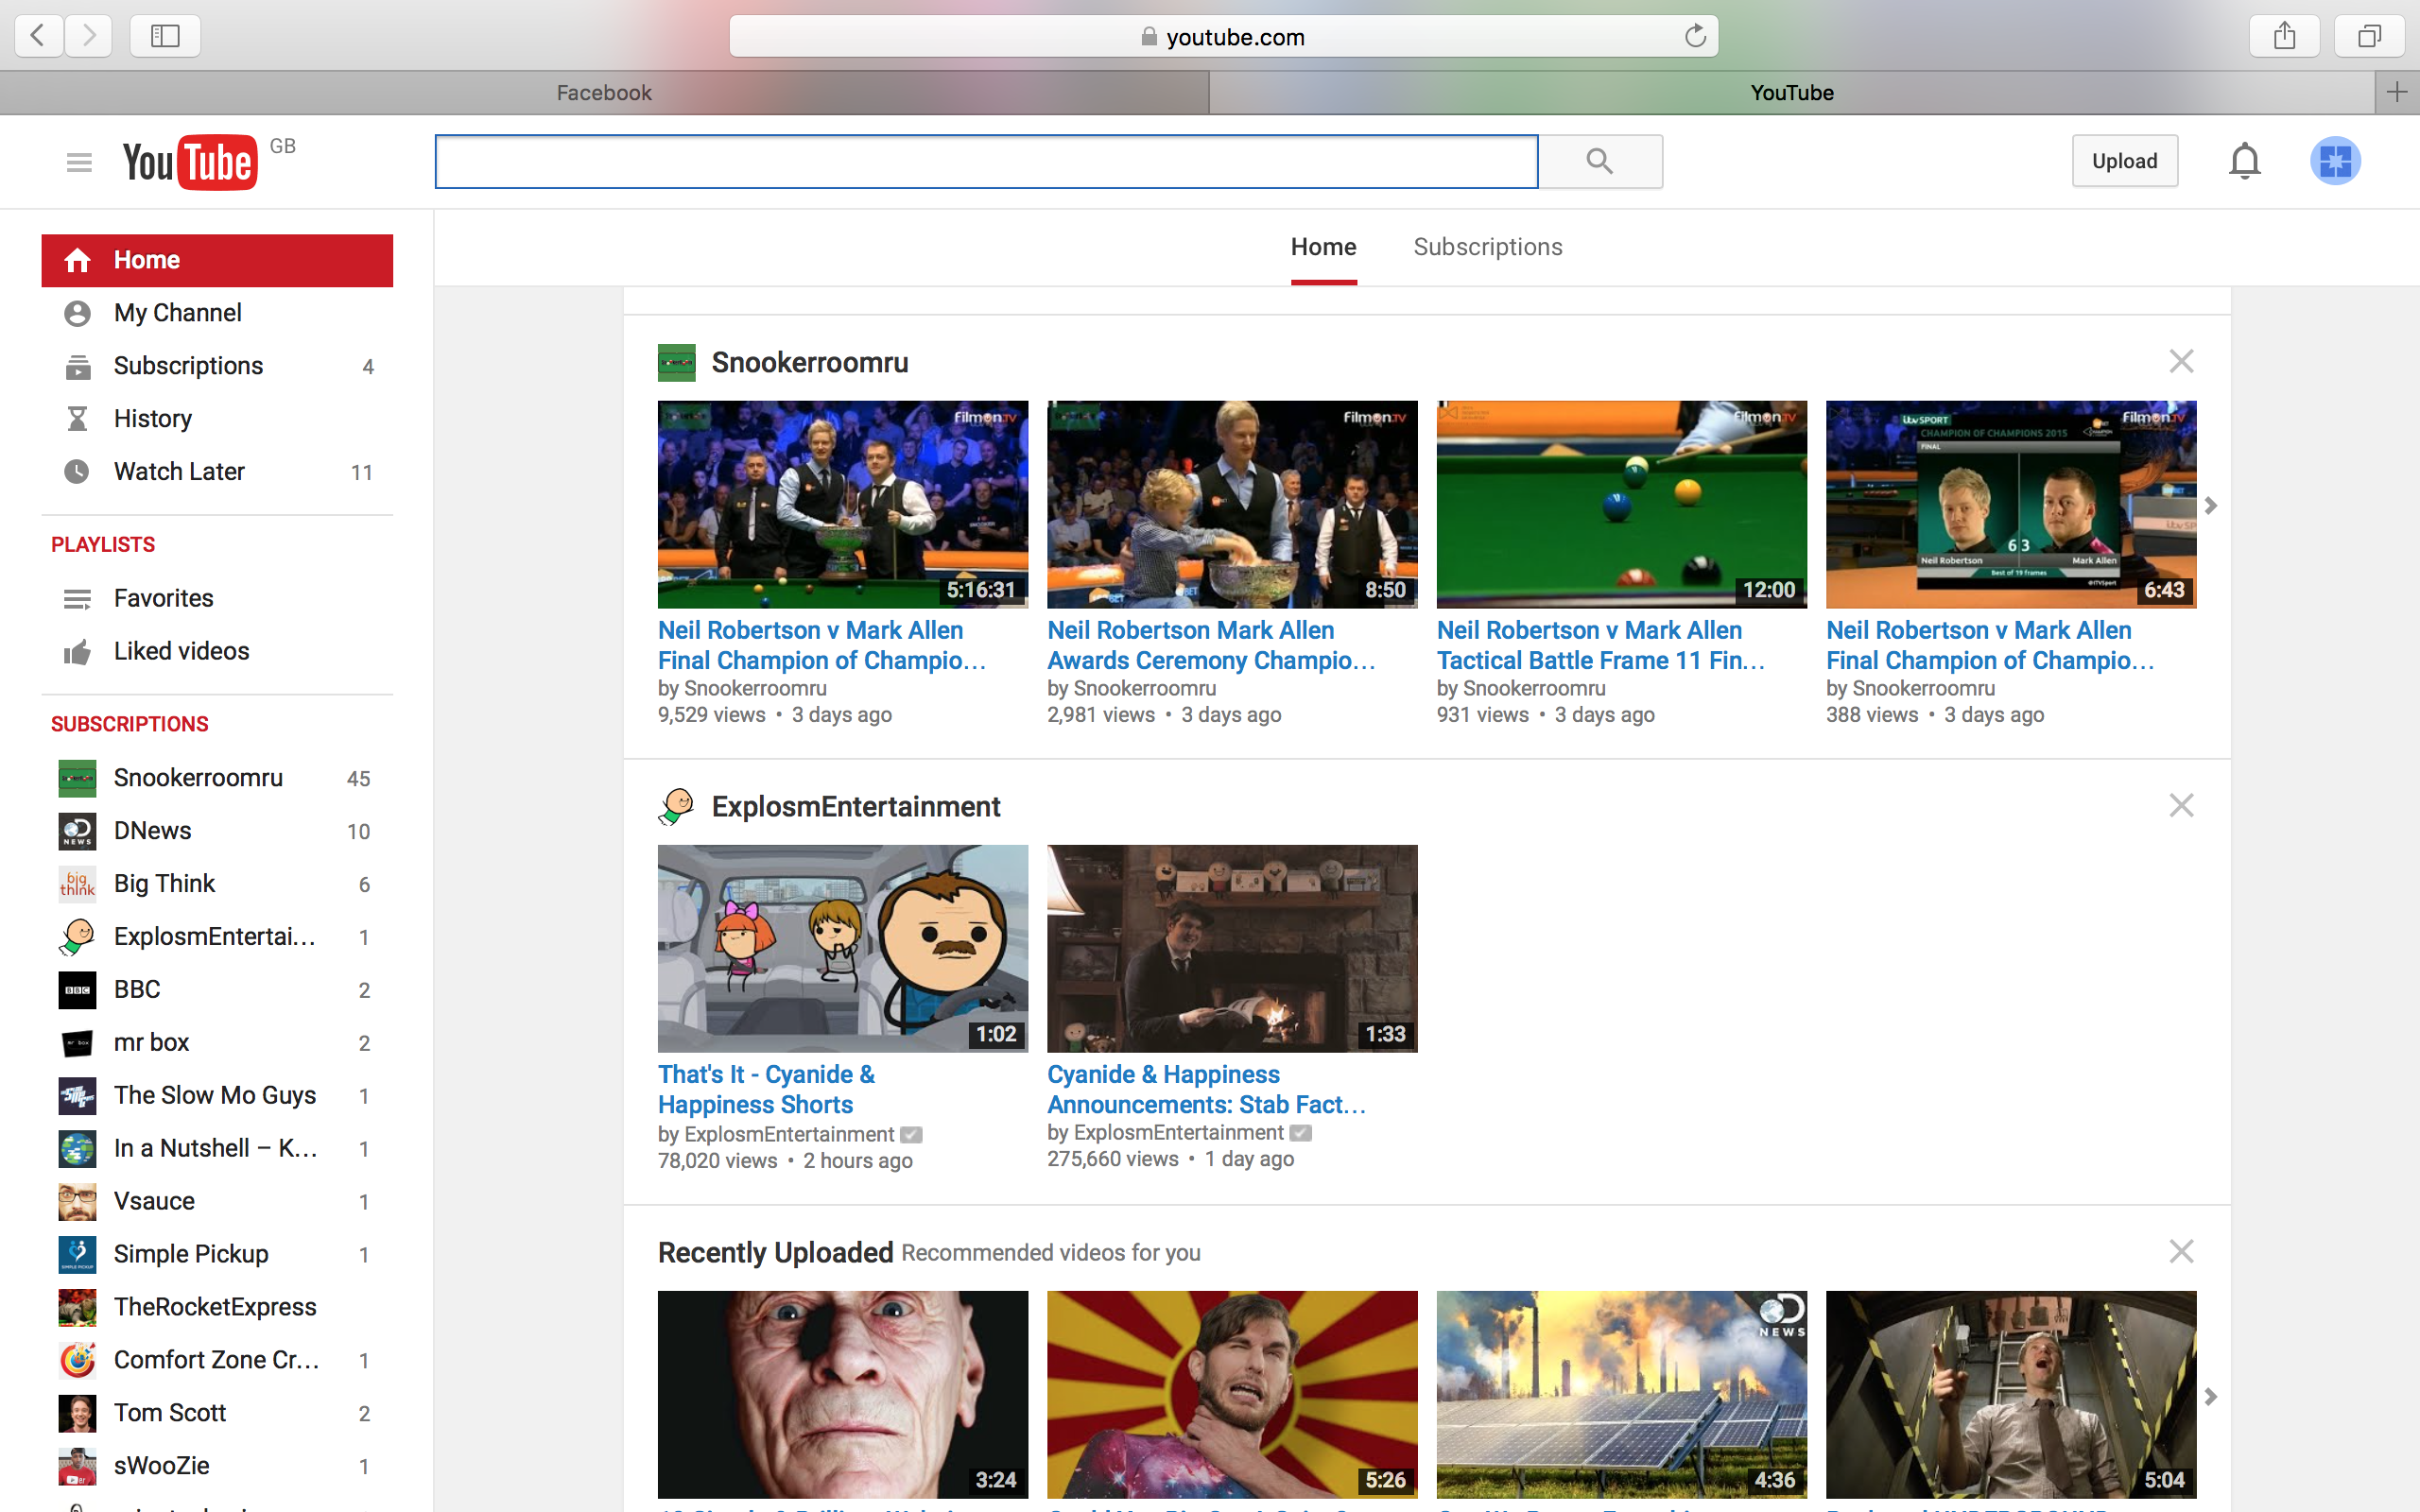Play the 5:04 recommended video thumbnail
This screenshot has height=1512, width=2420.
[2011, 1394]
